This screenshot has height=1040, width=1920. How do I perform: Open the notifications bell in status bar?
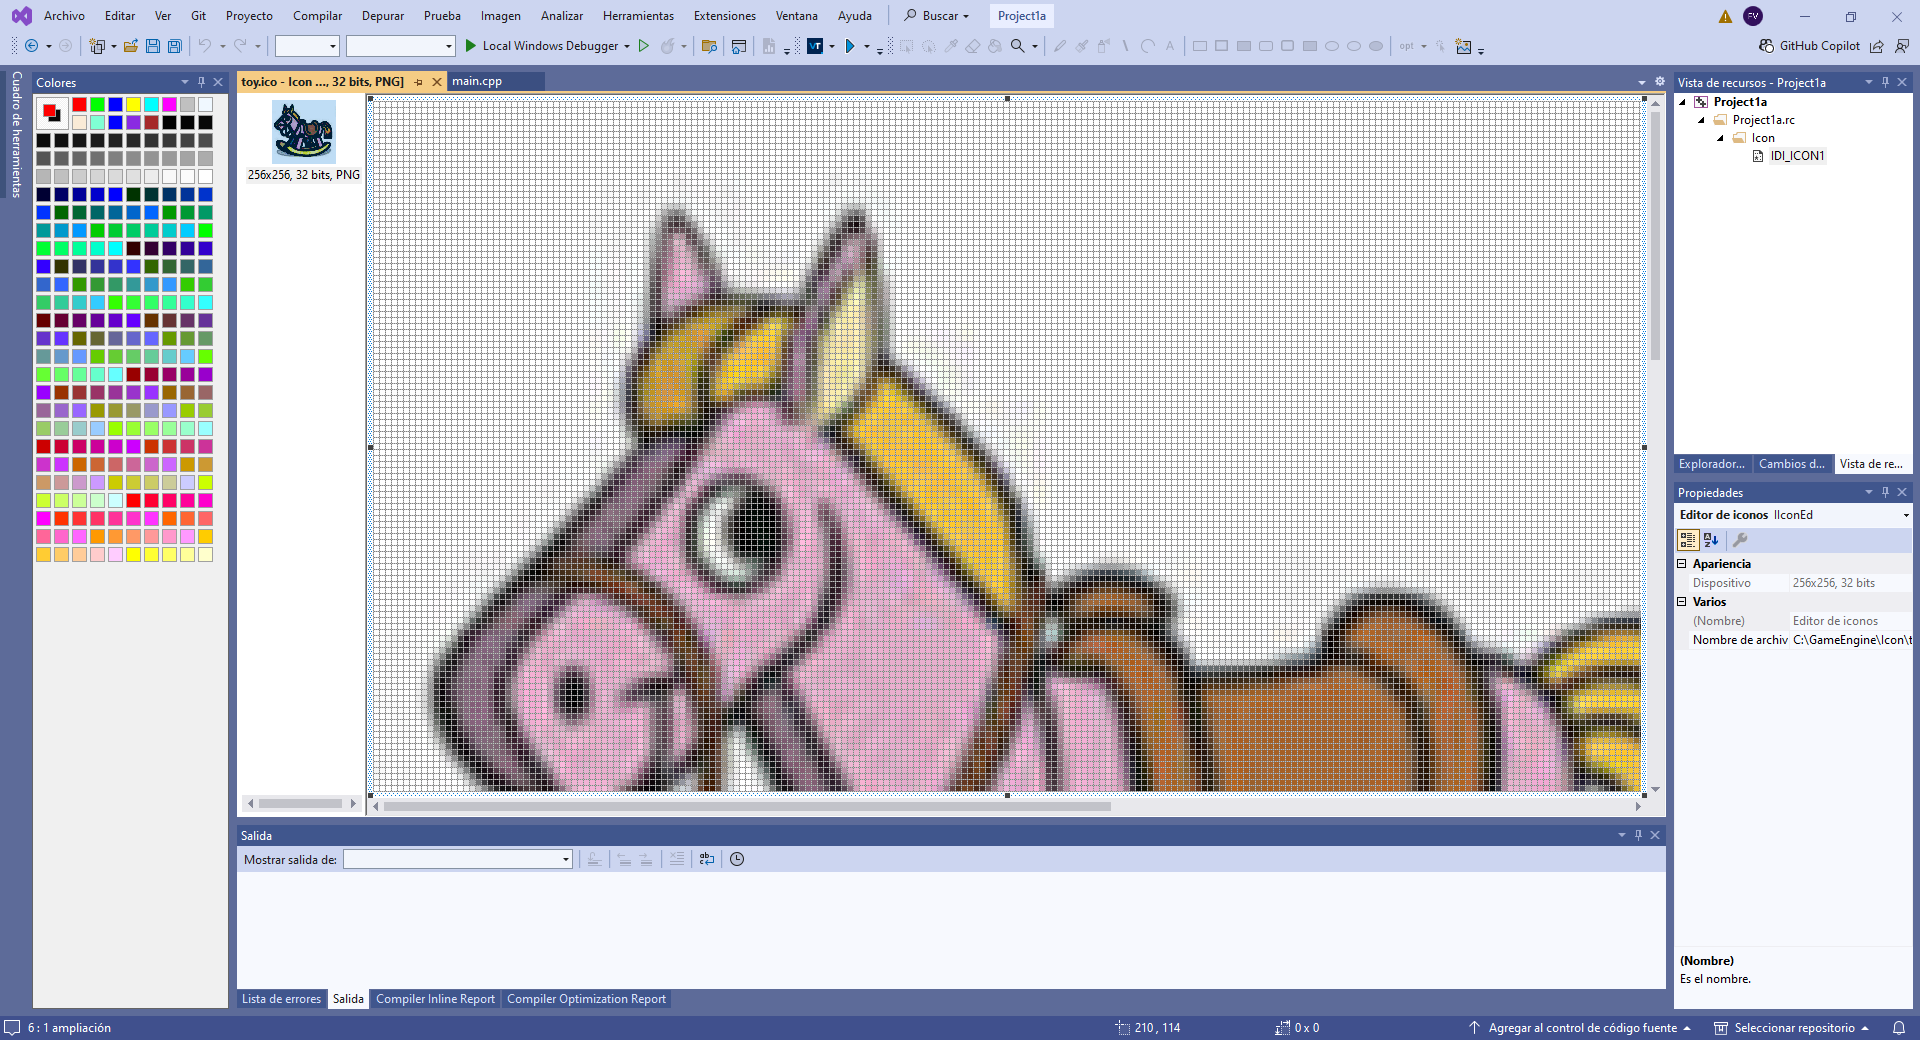[1899, 1028]
